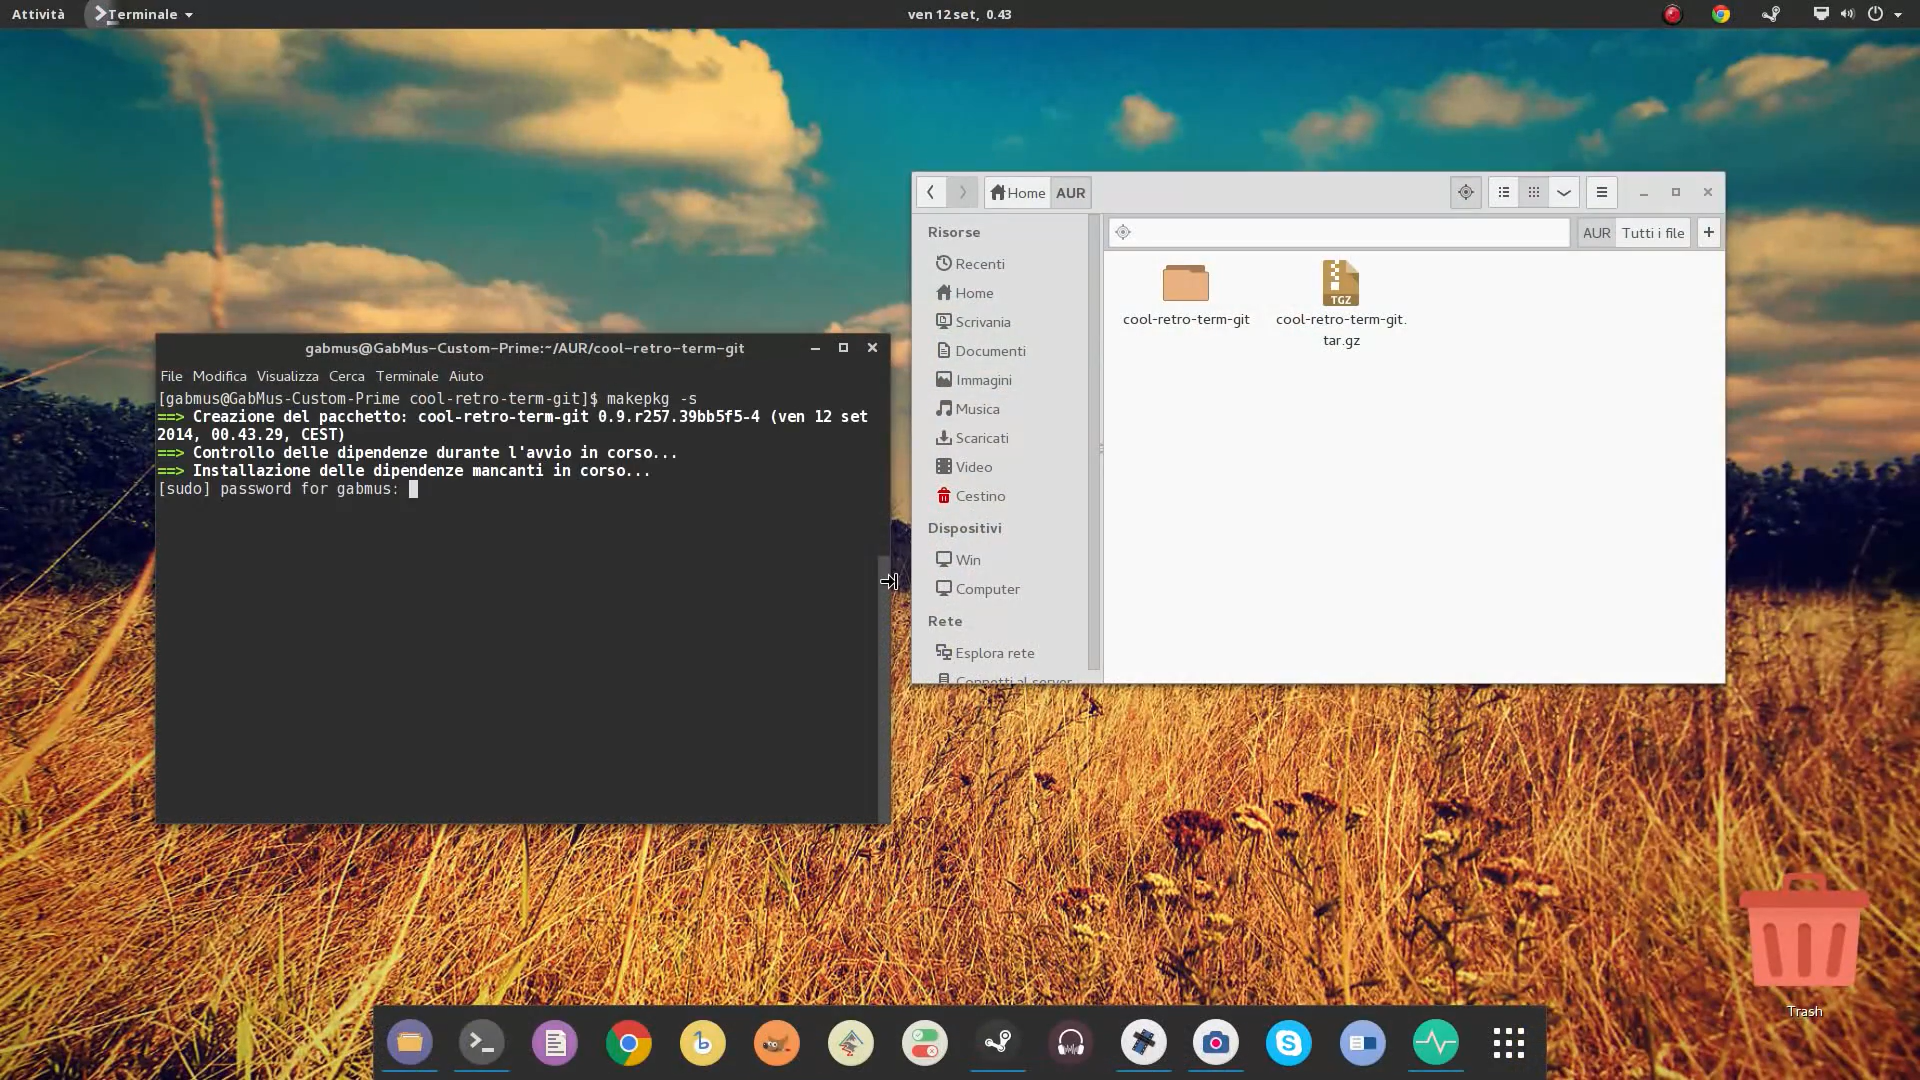Open the File menu in terminal

[x=171, y=376]
